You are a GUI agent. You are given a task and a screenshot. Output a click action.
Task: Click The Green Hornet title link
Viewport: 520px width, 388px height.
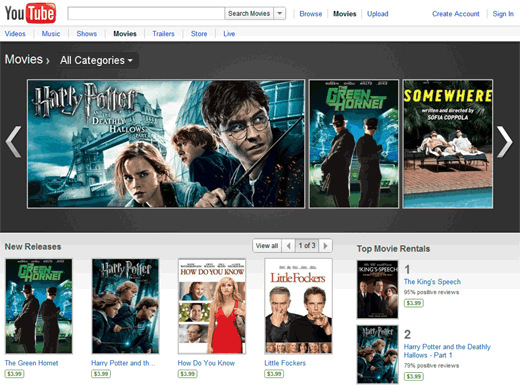coord(31,363)
